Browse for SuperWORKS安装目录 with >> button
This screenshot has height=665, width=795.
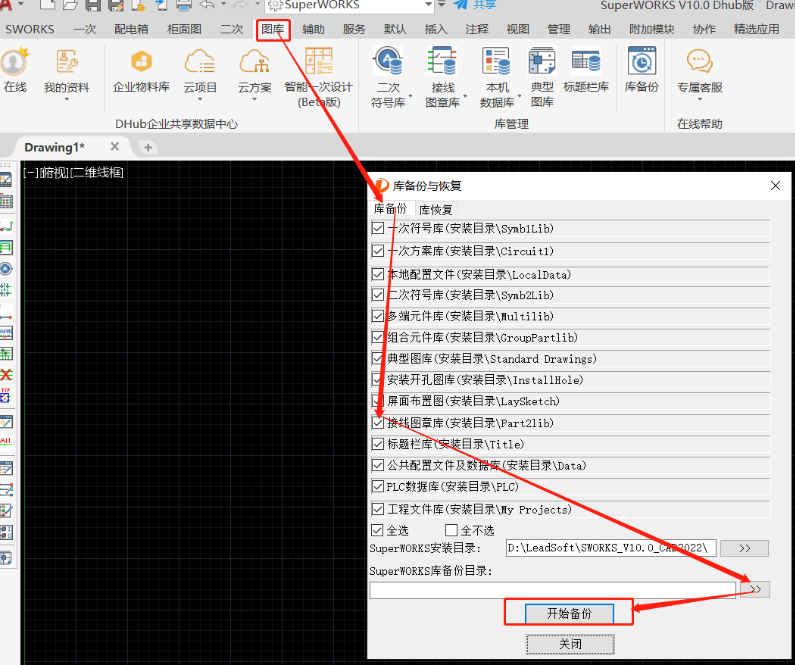[744, 548]
